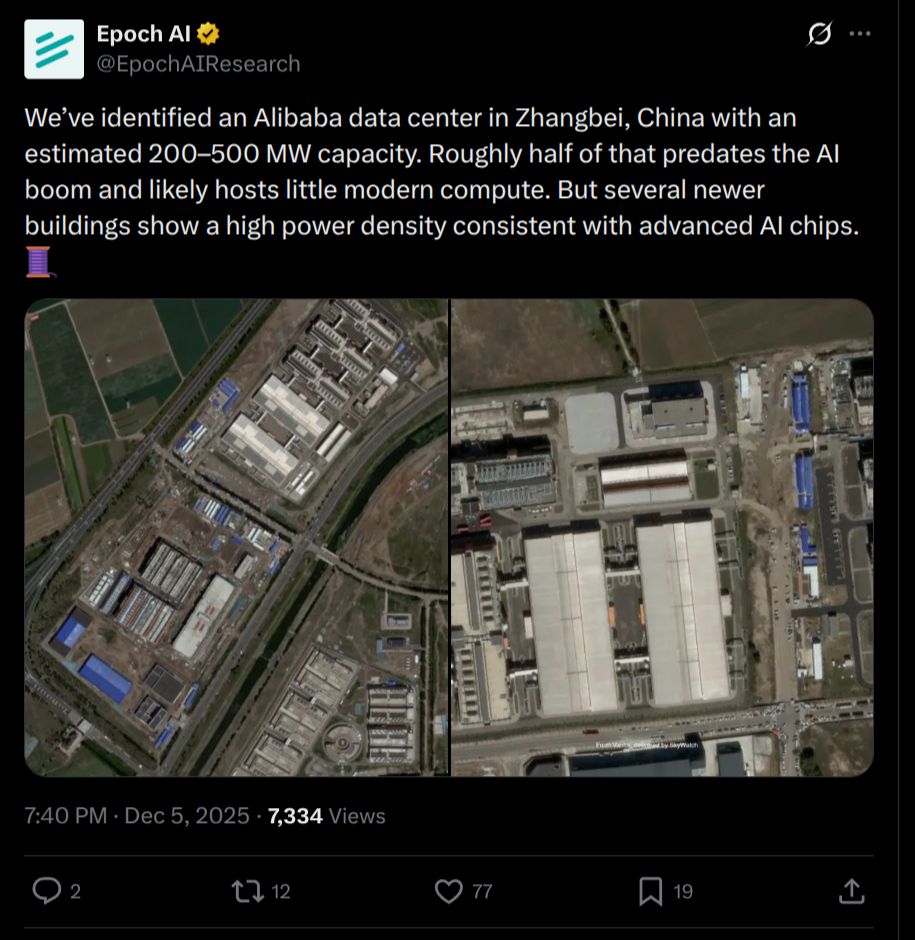
Task: Open the left satellite image of the campus
Action: point(236,537)
